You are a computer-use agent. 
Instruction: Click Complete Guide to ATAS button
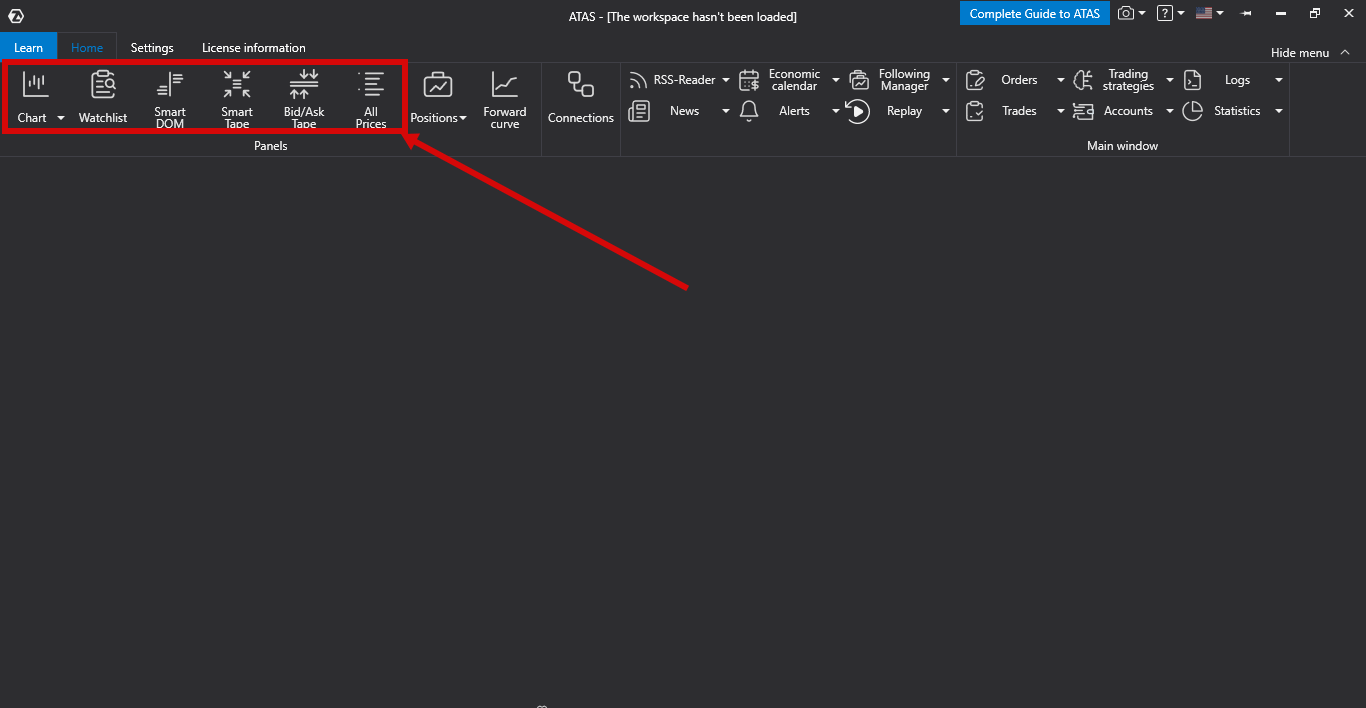coord(1035,14)
